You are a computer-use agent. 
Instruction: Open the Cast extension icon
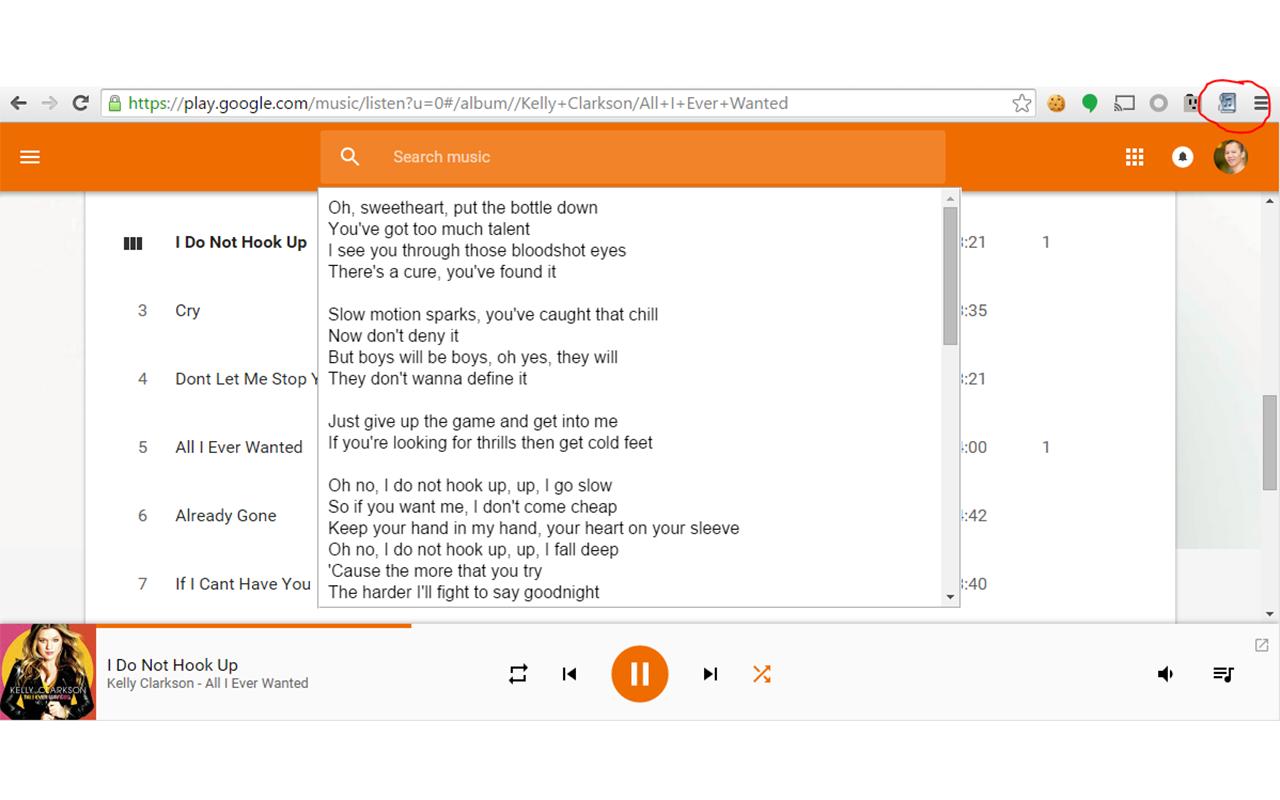(1125, 103)
